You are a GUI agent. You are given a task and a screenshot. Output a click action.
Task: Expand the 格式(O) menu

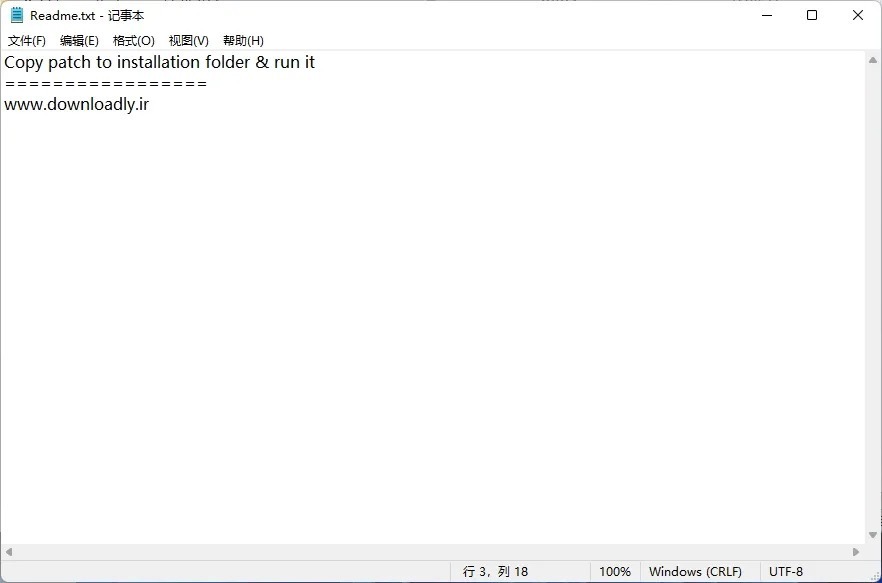point(133,41)
